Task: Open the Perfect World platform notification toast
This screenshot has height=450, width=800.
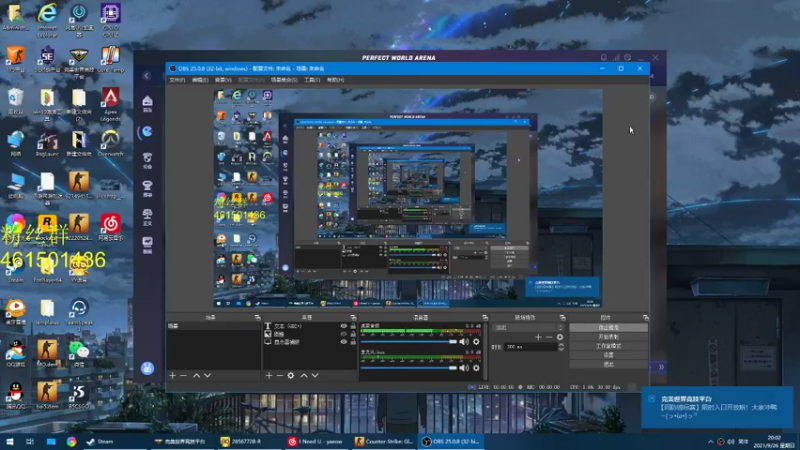Action: (717, 407)
